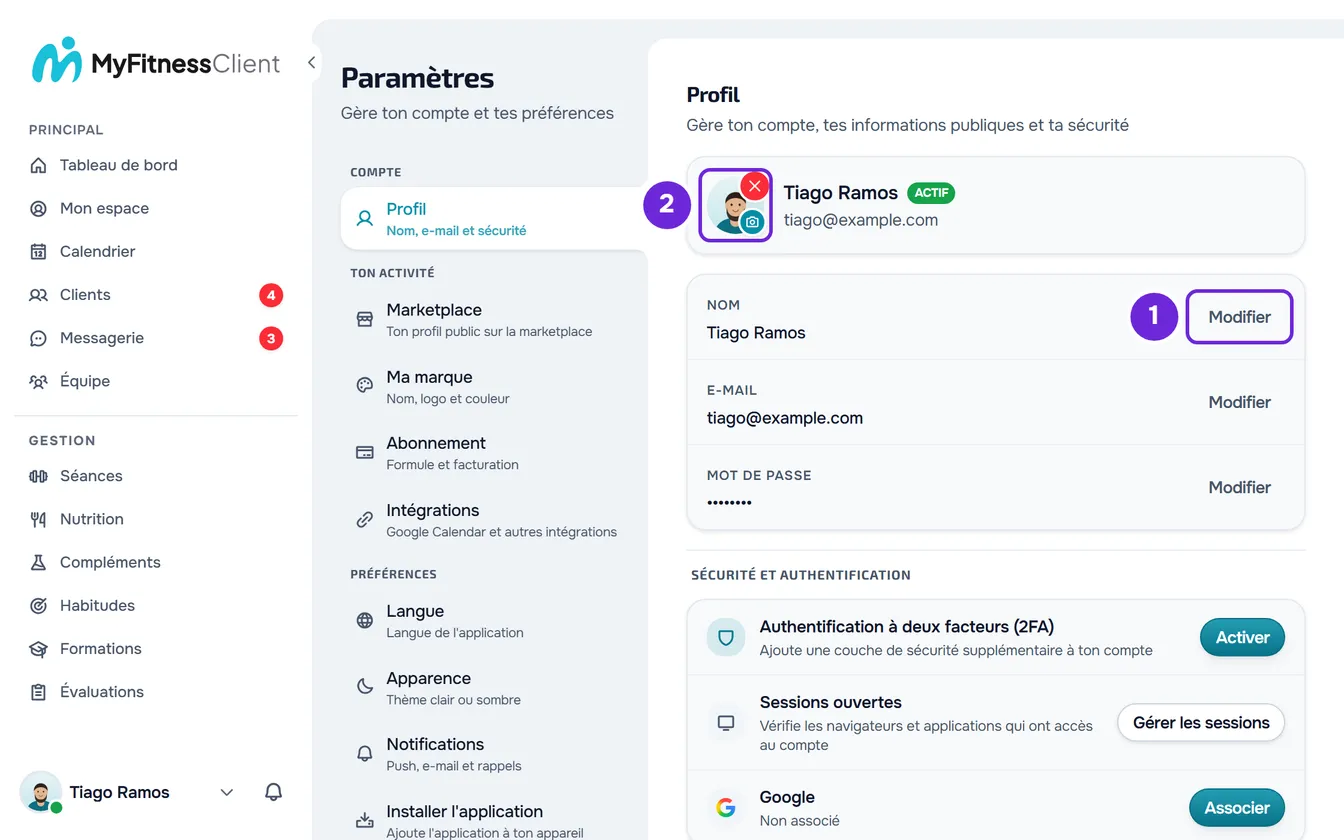
Task: Click the team icon beside Équipe
Action: click(x=38, y=381)
